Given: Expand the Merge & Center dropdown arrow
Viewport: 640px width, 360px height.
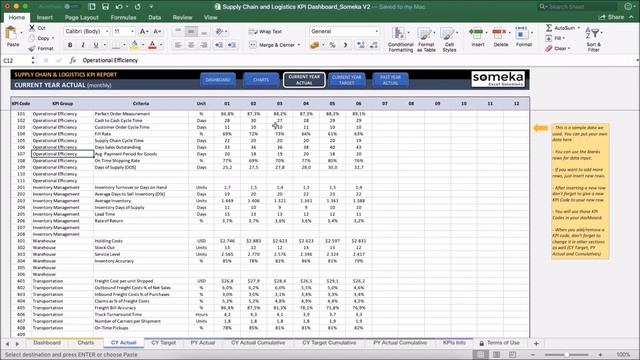Looking at the screenshot, I should coord(299,45).
